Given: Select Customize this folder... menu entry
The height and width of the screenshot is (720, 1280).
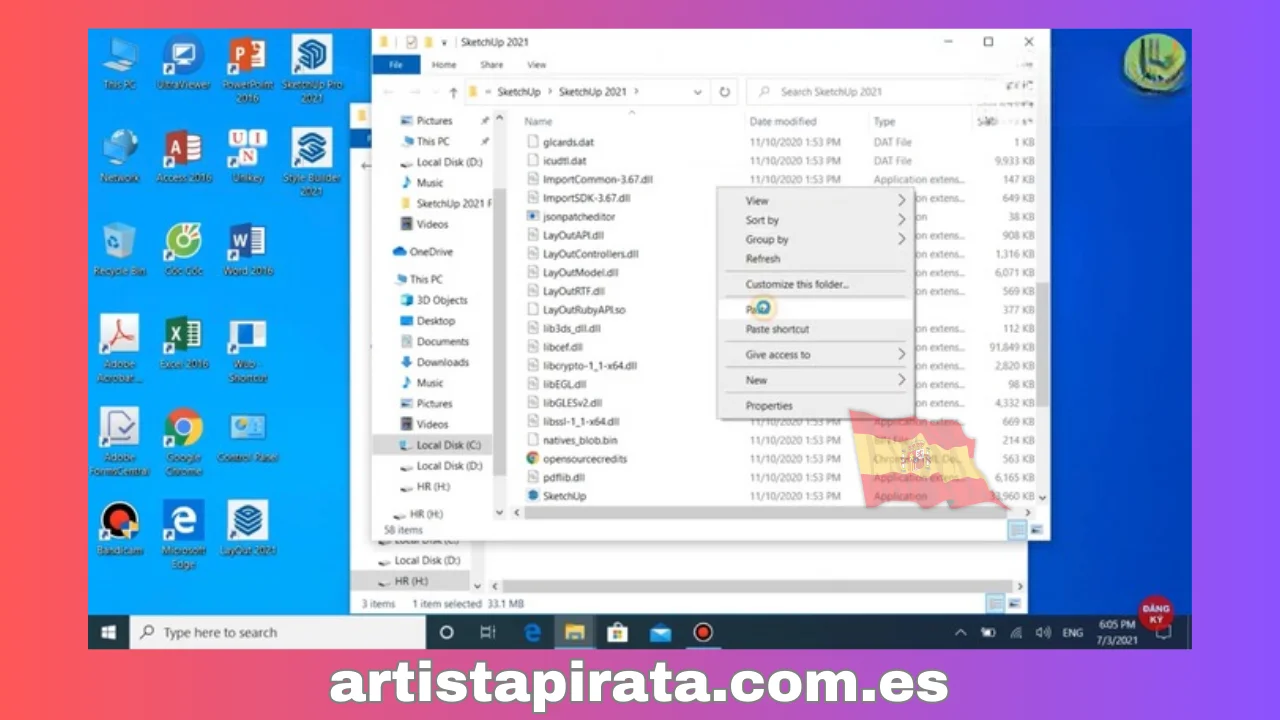Looking at the screenshot, I should [815, 284].
